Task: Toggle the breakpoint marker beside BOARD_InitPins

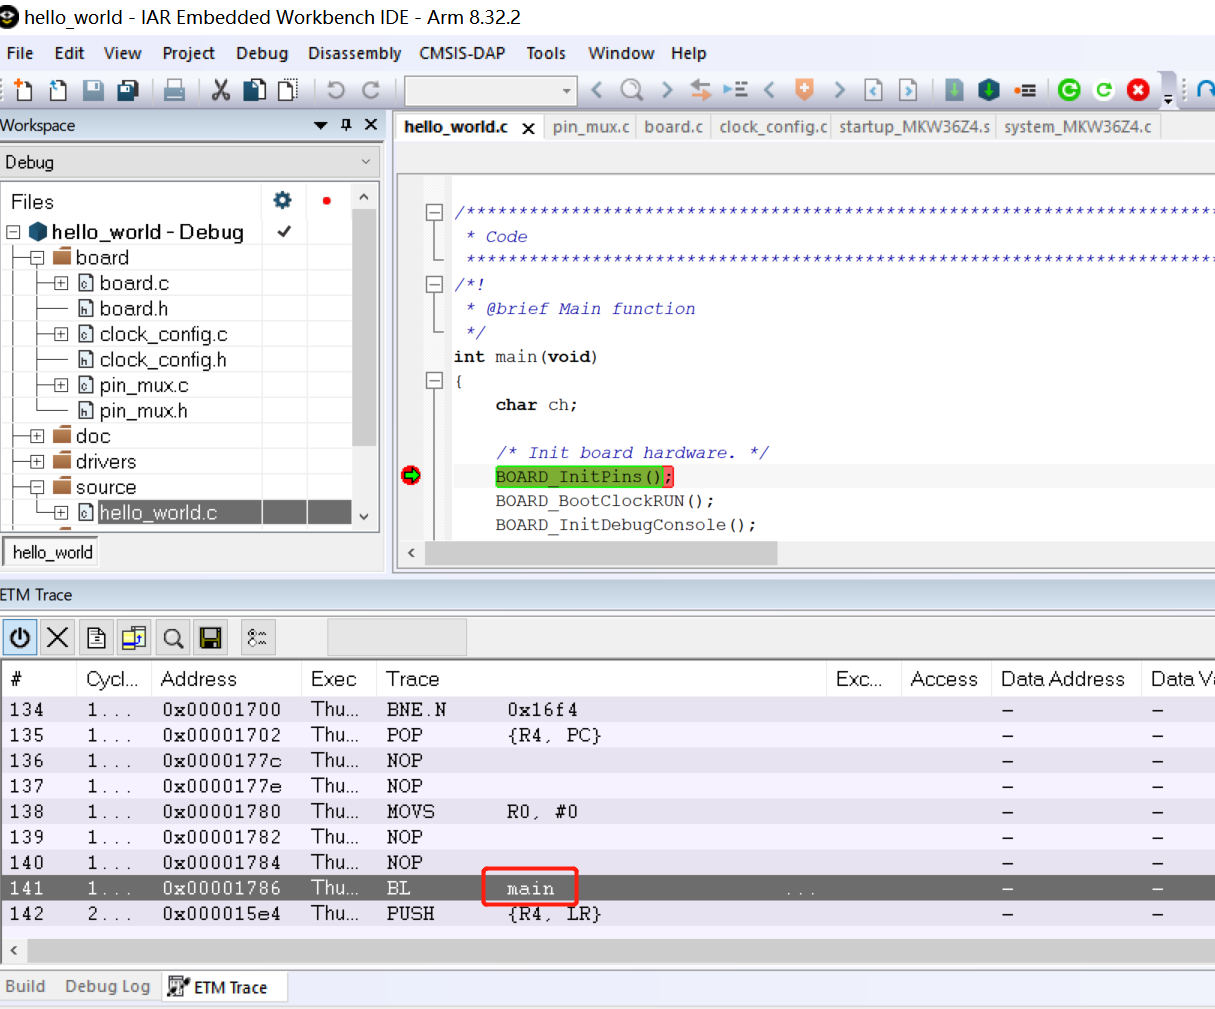Action: click(x=411, y=475)
